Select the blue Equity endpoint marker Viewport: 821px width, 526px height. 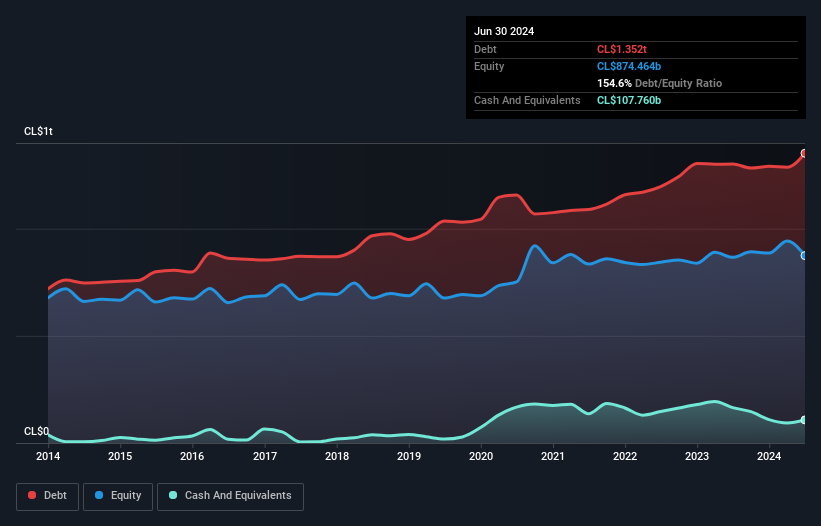click(804, 255)
